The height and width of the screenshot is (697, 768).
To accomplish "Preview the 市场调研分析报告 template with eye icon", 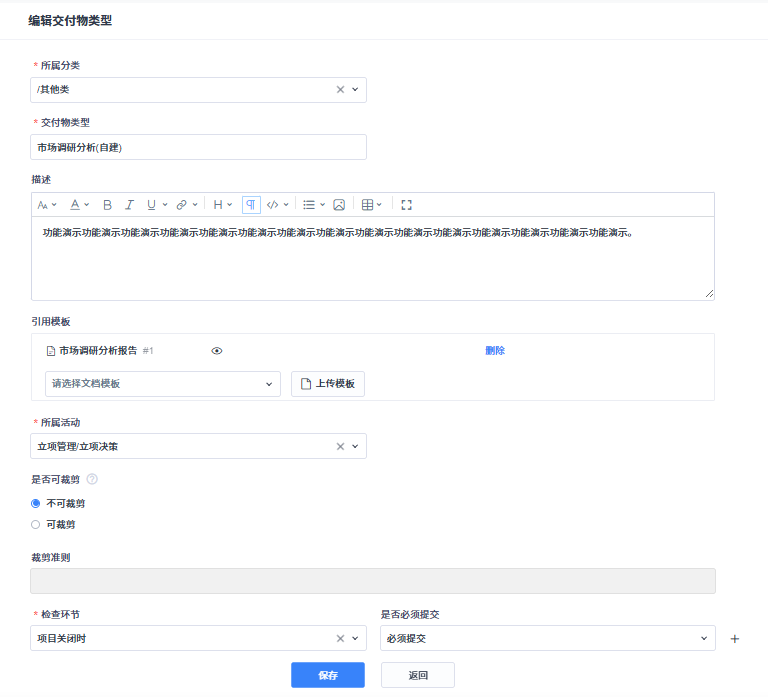I will point(216,351).
